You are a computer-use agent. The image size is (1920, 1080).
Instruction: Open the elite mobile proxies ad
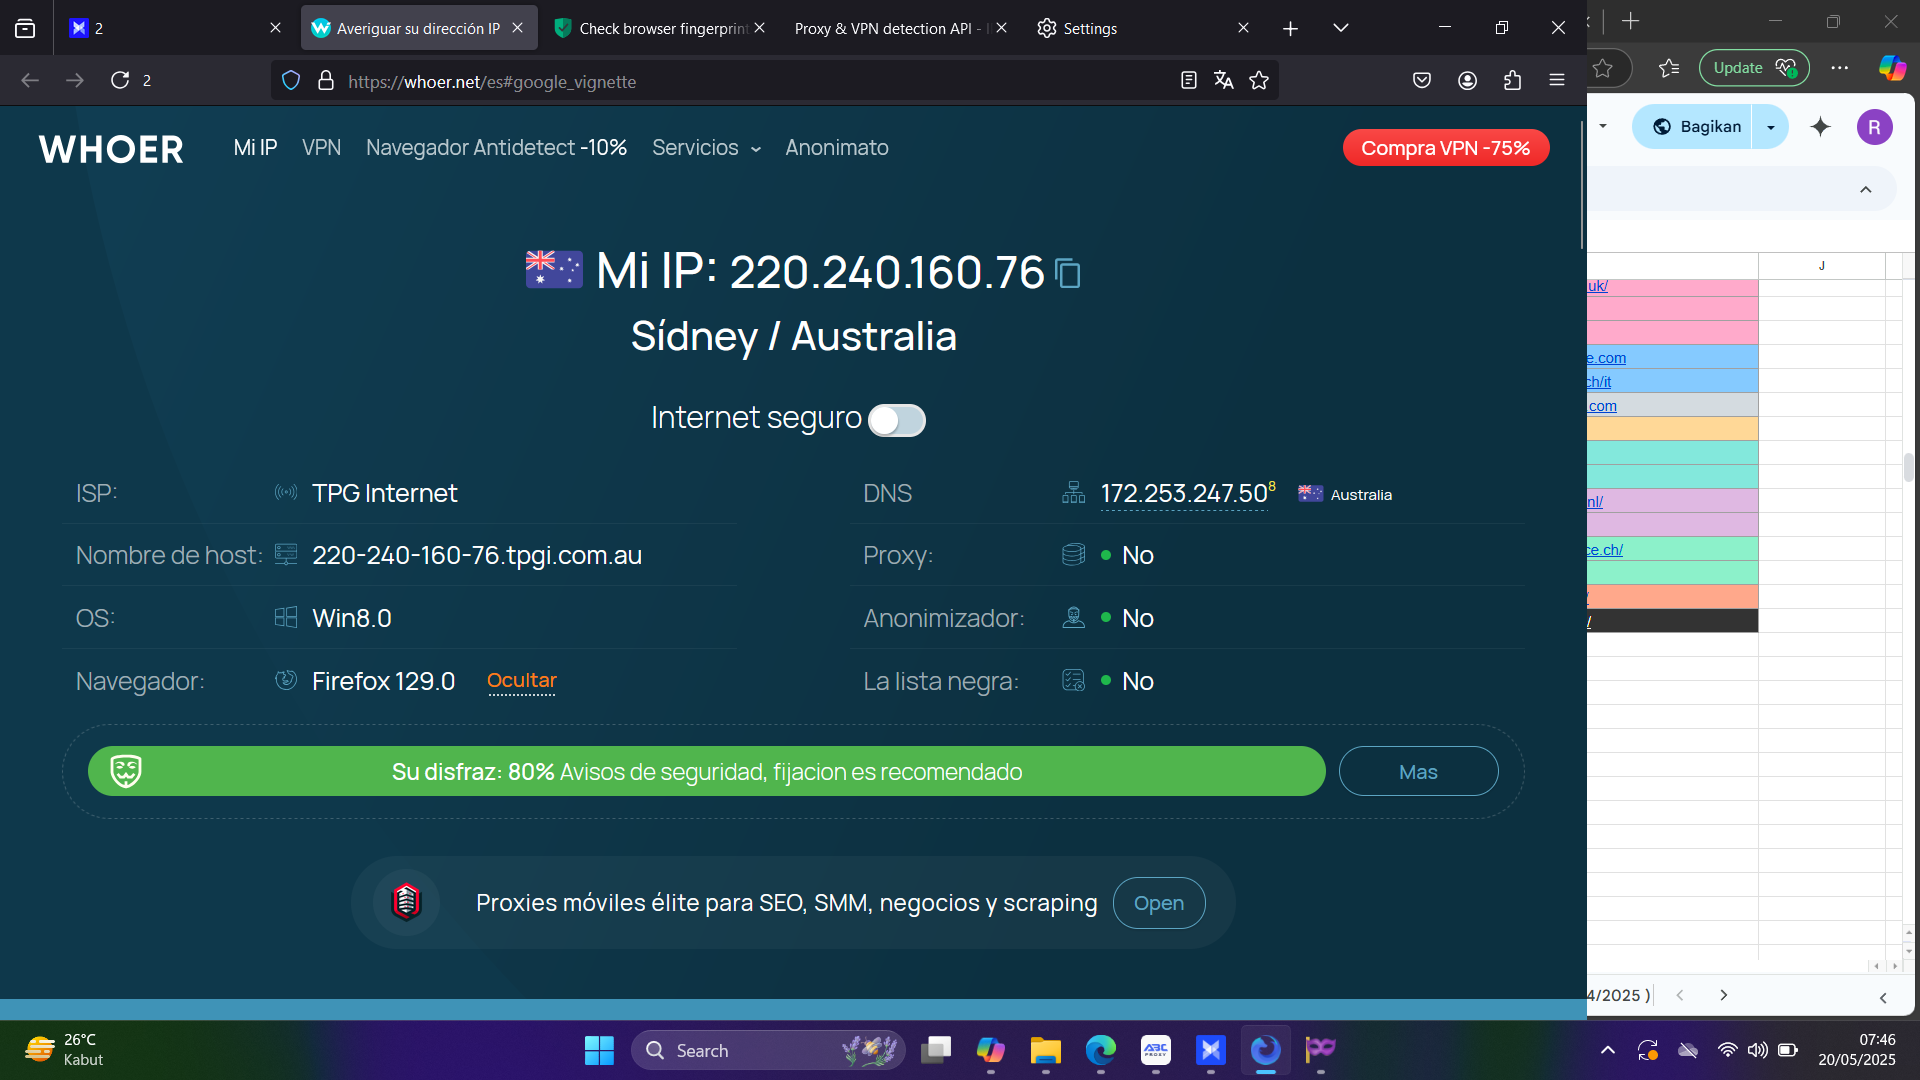click(x=1158, y=903)
